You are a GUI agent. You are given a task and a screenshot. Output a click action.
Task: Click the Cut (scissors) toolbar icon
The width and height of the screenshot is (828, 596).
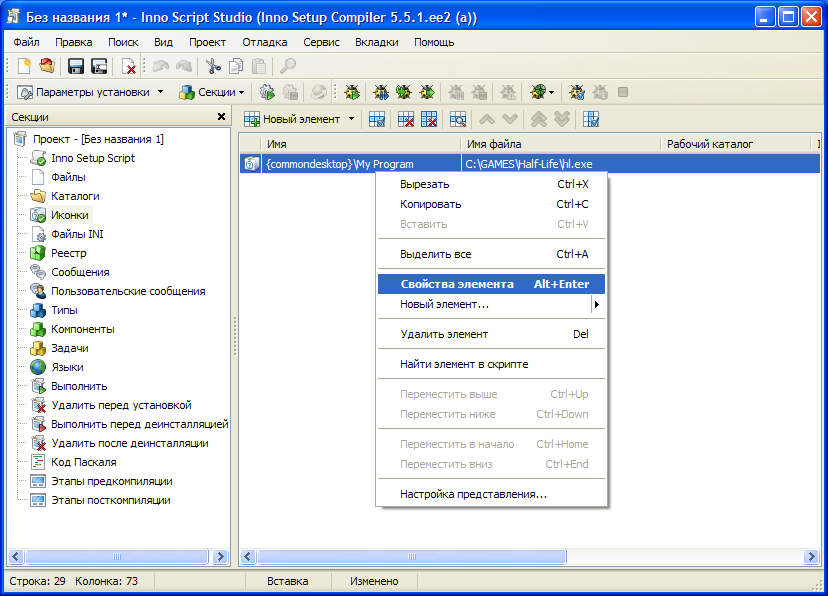click(x=212, y=66)
